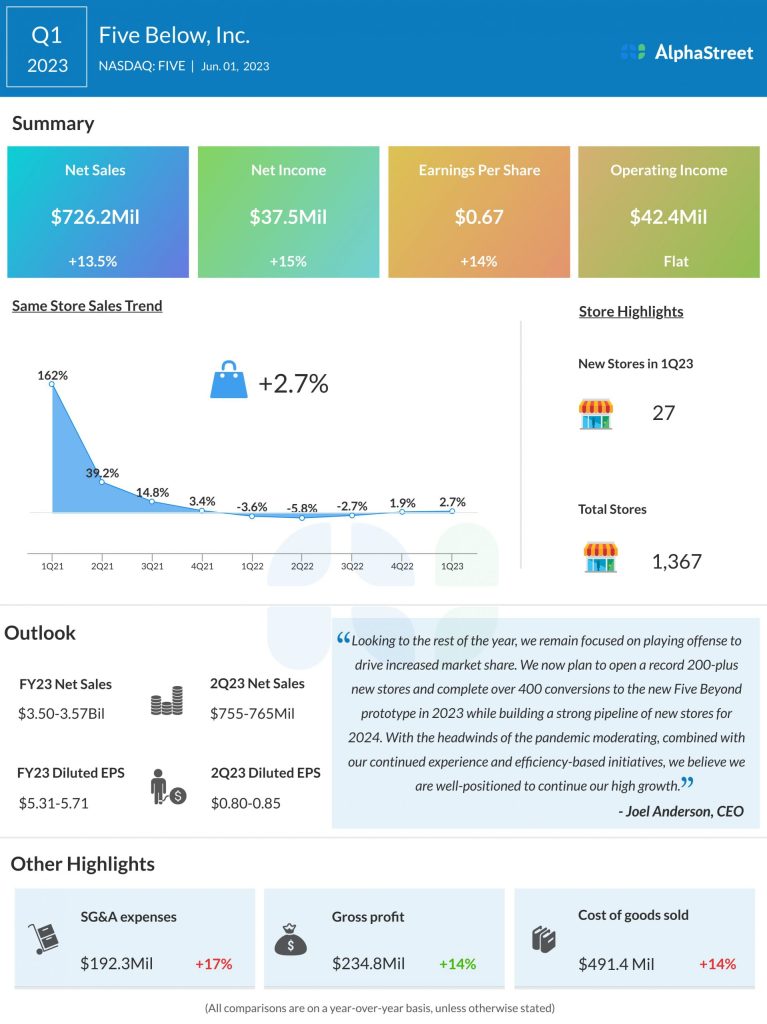Click the AlphaStreet logo icon
Viewport: 767px width, 1024px height.
(632, 52)
